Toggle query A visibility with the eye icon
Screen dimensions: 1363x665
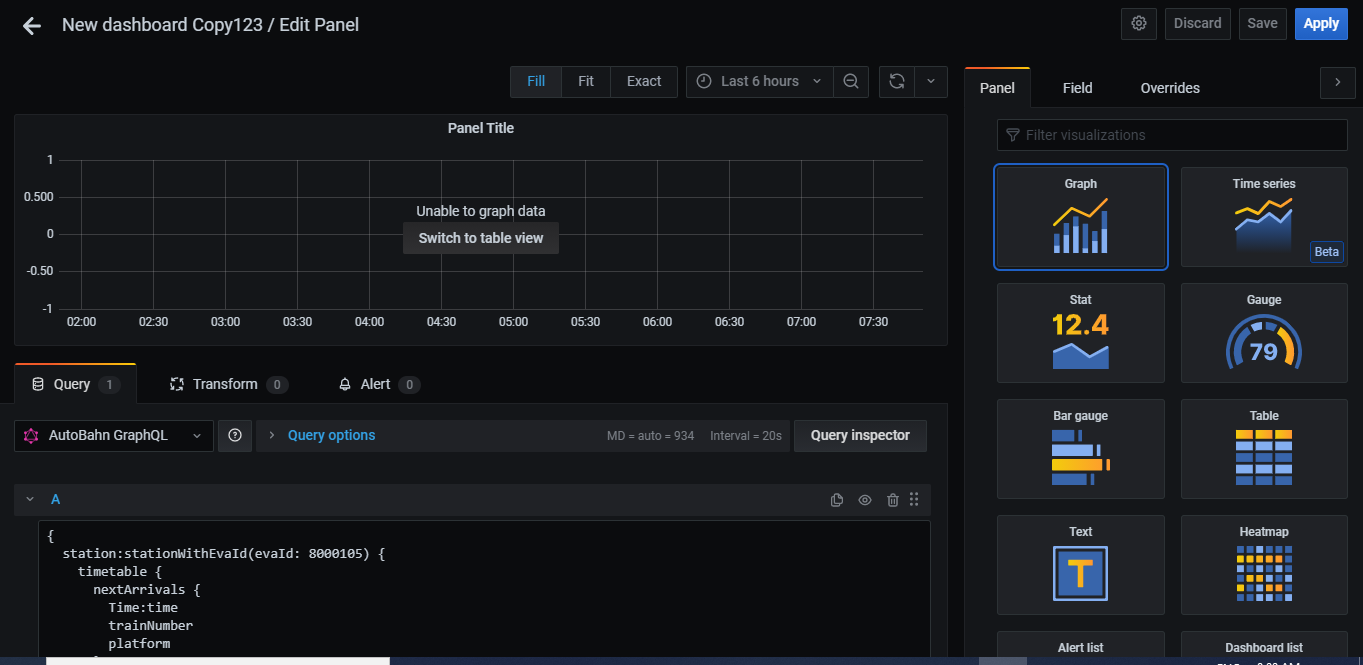(x=864, y=499)
